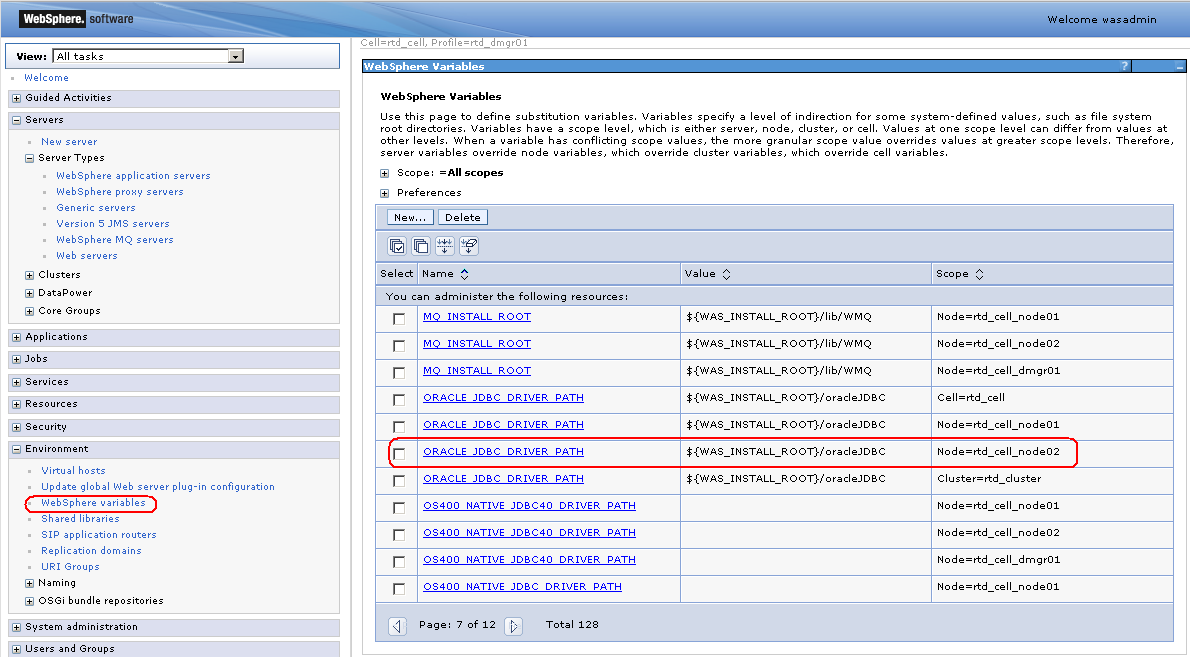The width and height of the screenshot is (1190, 657).
Task: Open Web servers page
Action: pyautogui.click(x=87, y=255)
